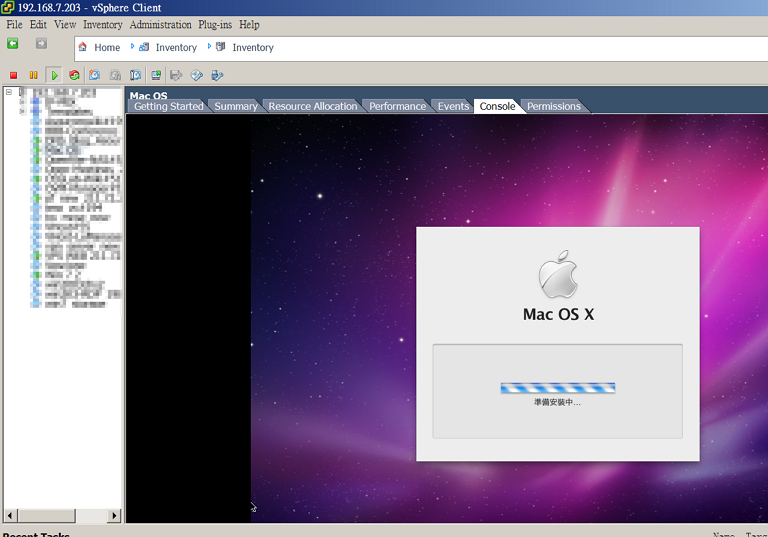This screenshot has width=768, height=537.
Task: Open the Resource Allocation tab
Action: (312, 106)
